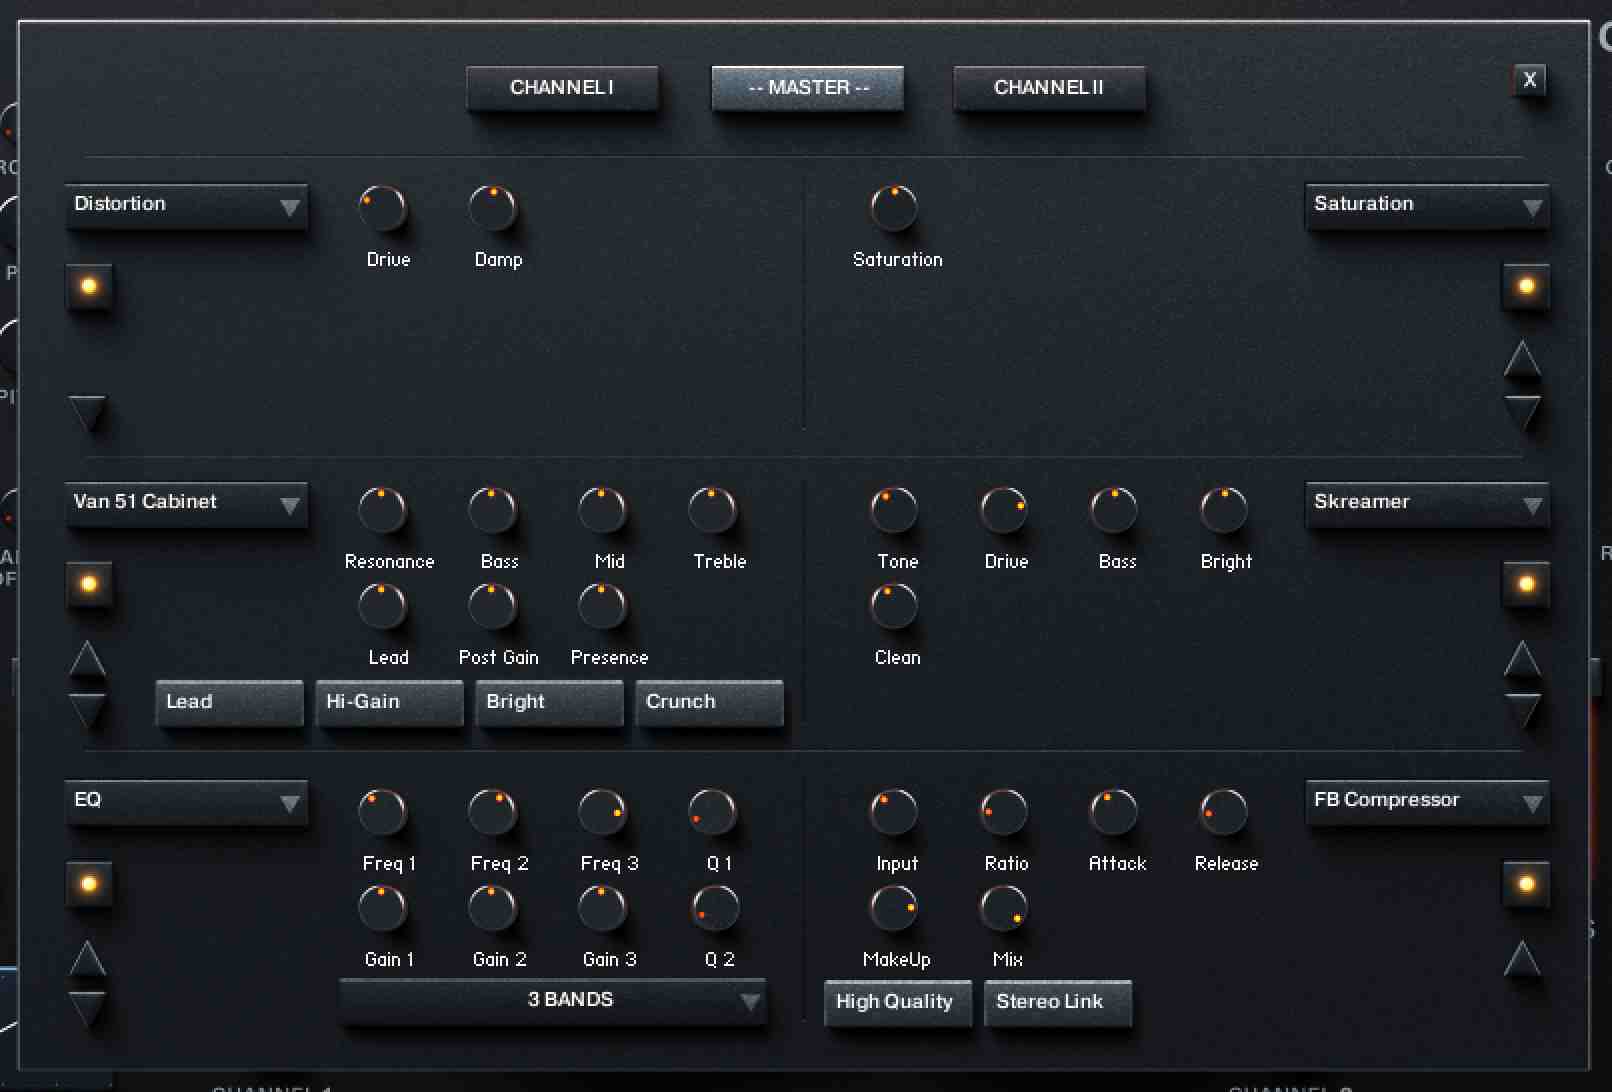Click the down arrow below Distortion power light
Viewport: 1612px width, 1092px height.
point(87,412)
